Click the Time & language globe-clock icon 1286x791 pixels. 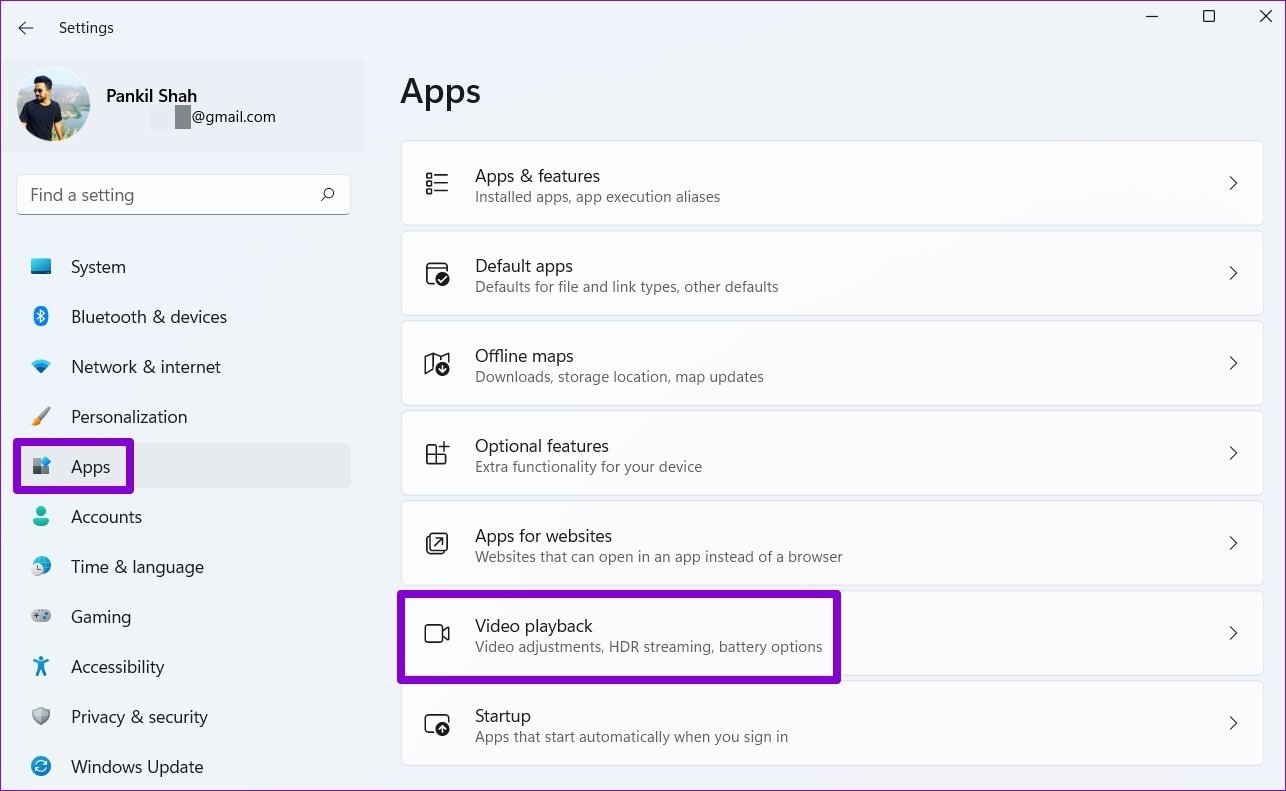[41, 567]
